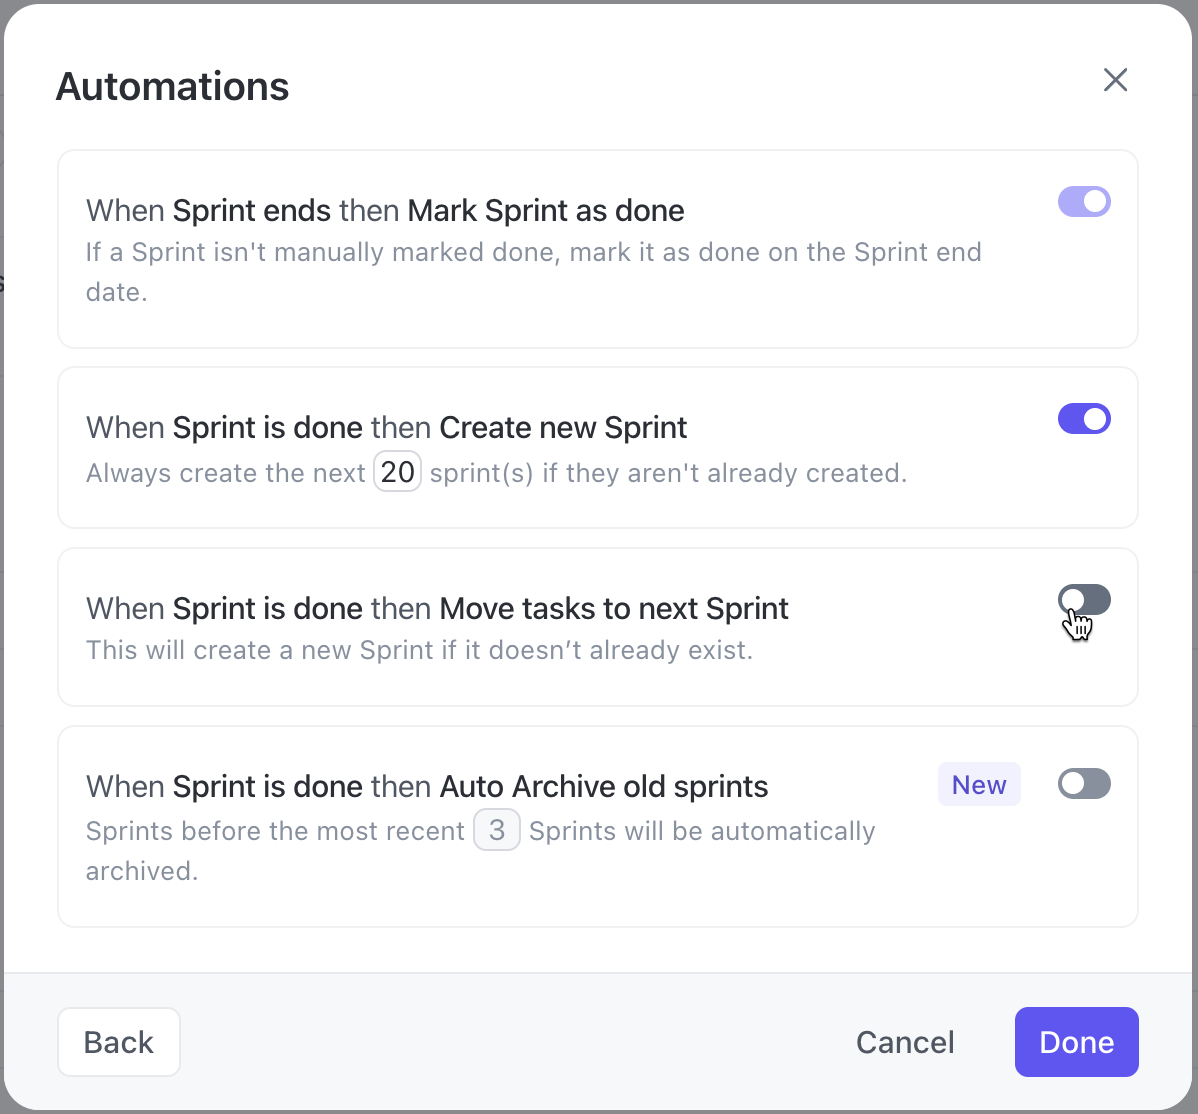Go back with the Back button

[119, 1042]
